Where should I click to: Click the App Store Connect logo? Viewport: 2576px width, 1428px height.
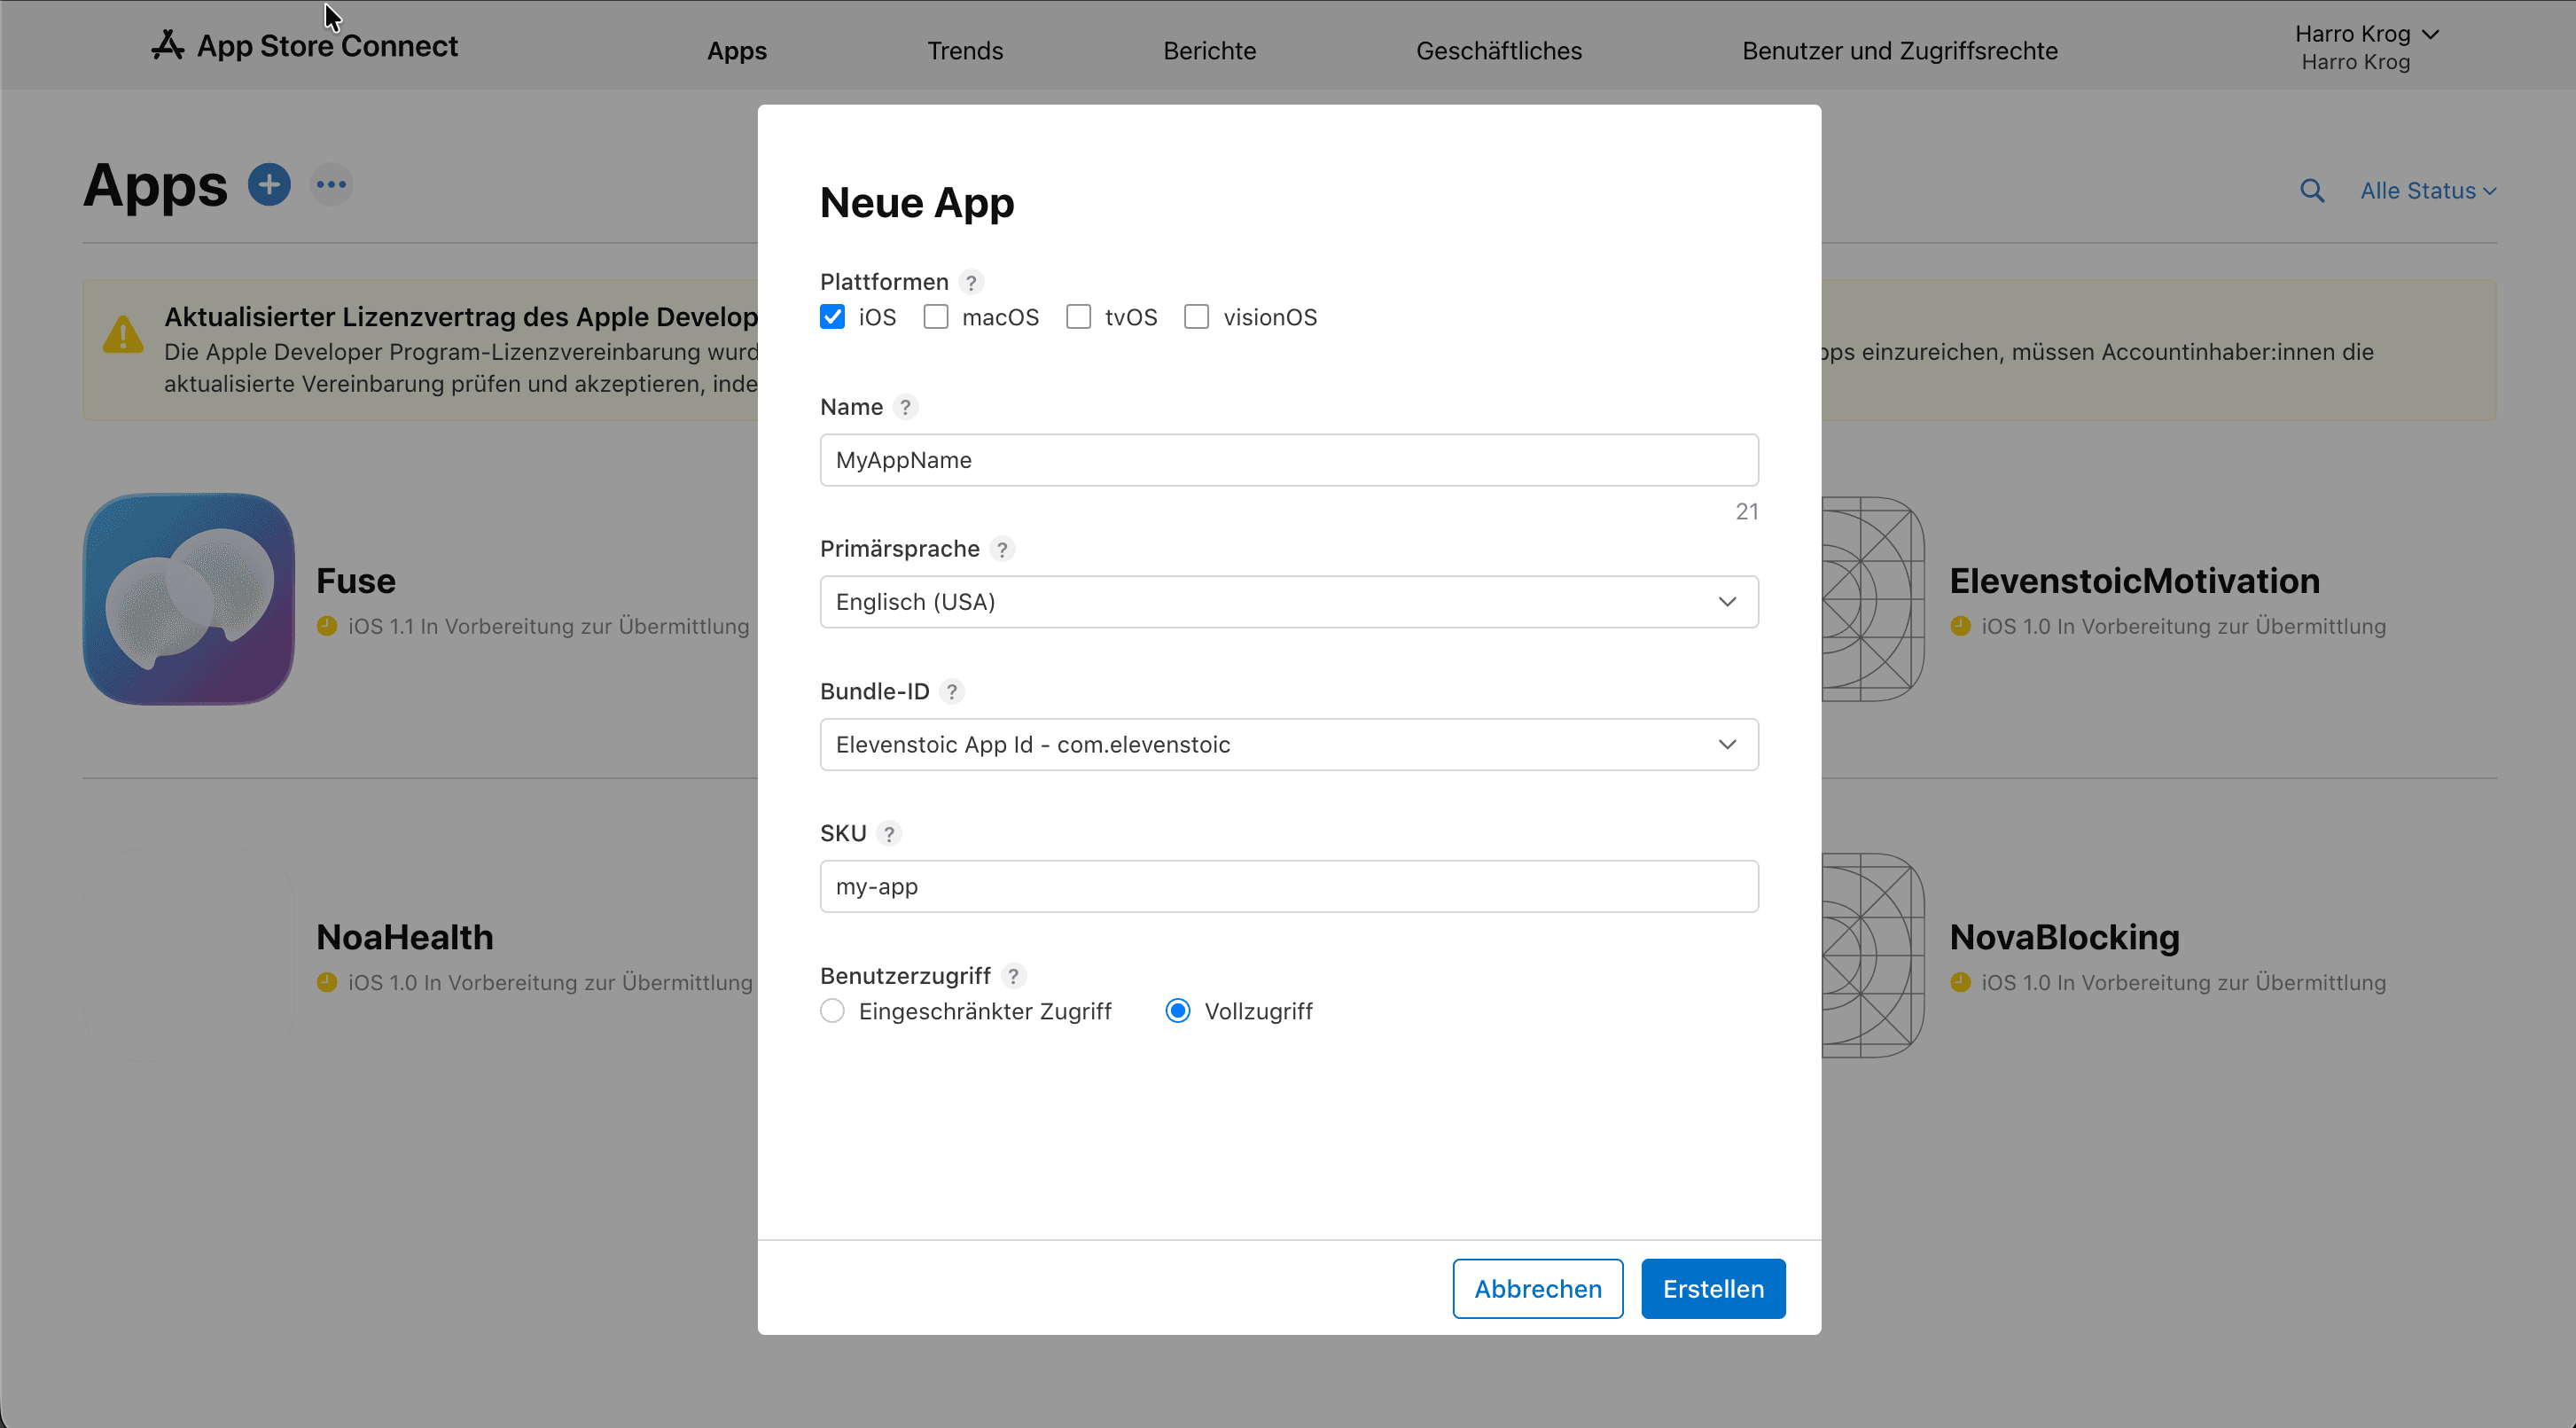(304, 46)
